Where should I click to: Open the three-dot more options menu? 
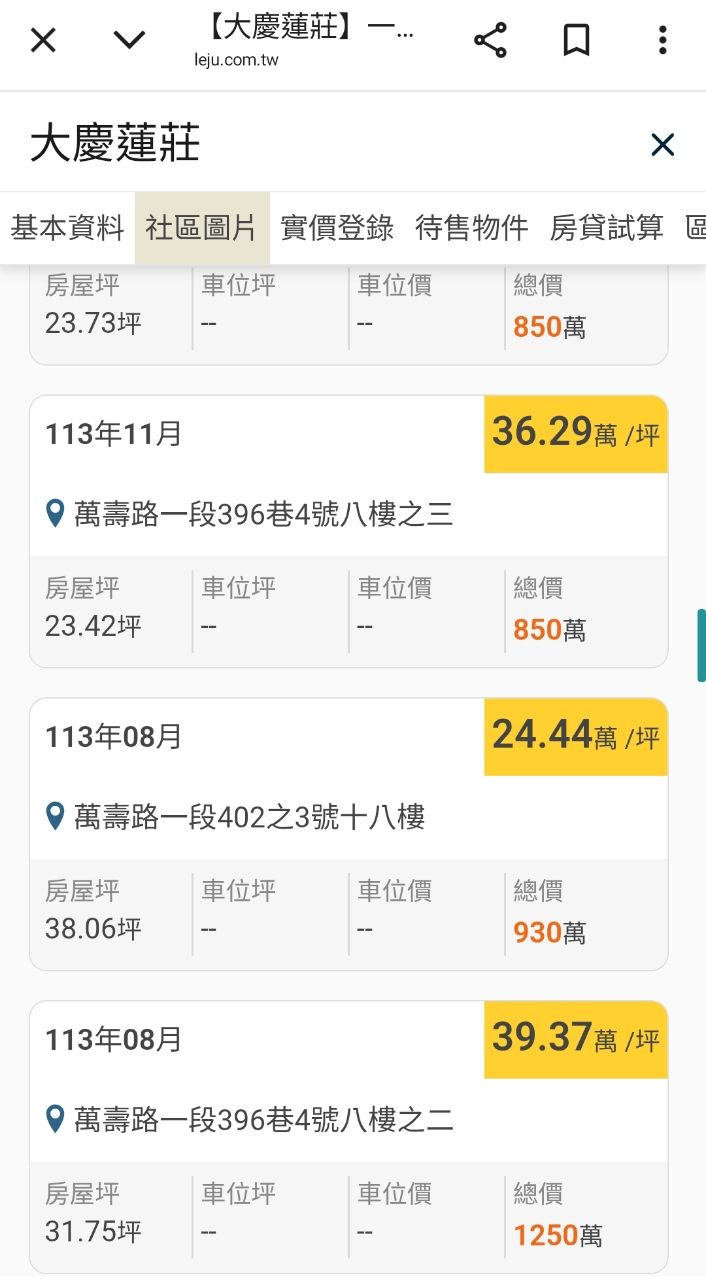point(662,40)
